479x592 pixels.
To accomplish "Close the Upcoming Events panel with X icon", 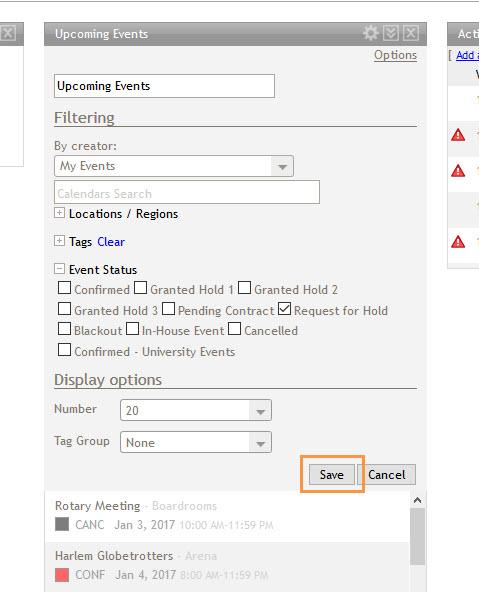I will point(411,33).
